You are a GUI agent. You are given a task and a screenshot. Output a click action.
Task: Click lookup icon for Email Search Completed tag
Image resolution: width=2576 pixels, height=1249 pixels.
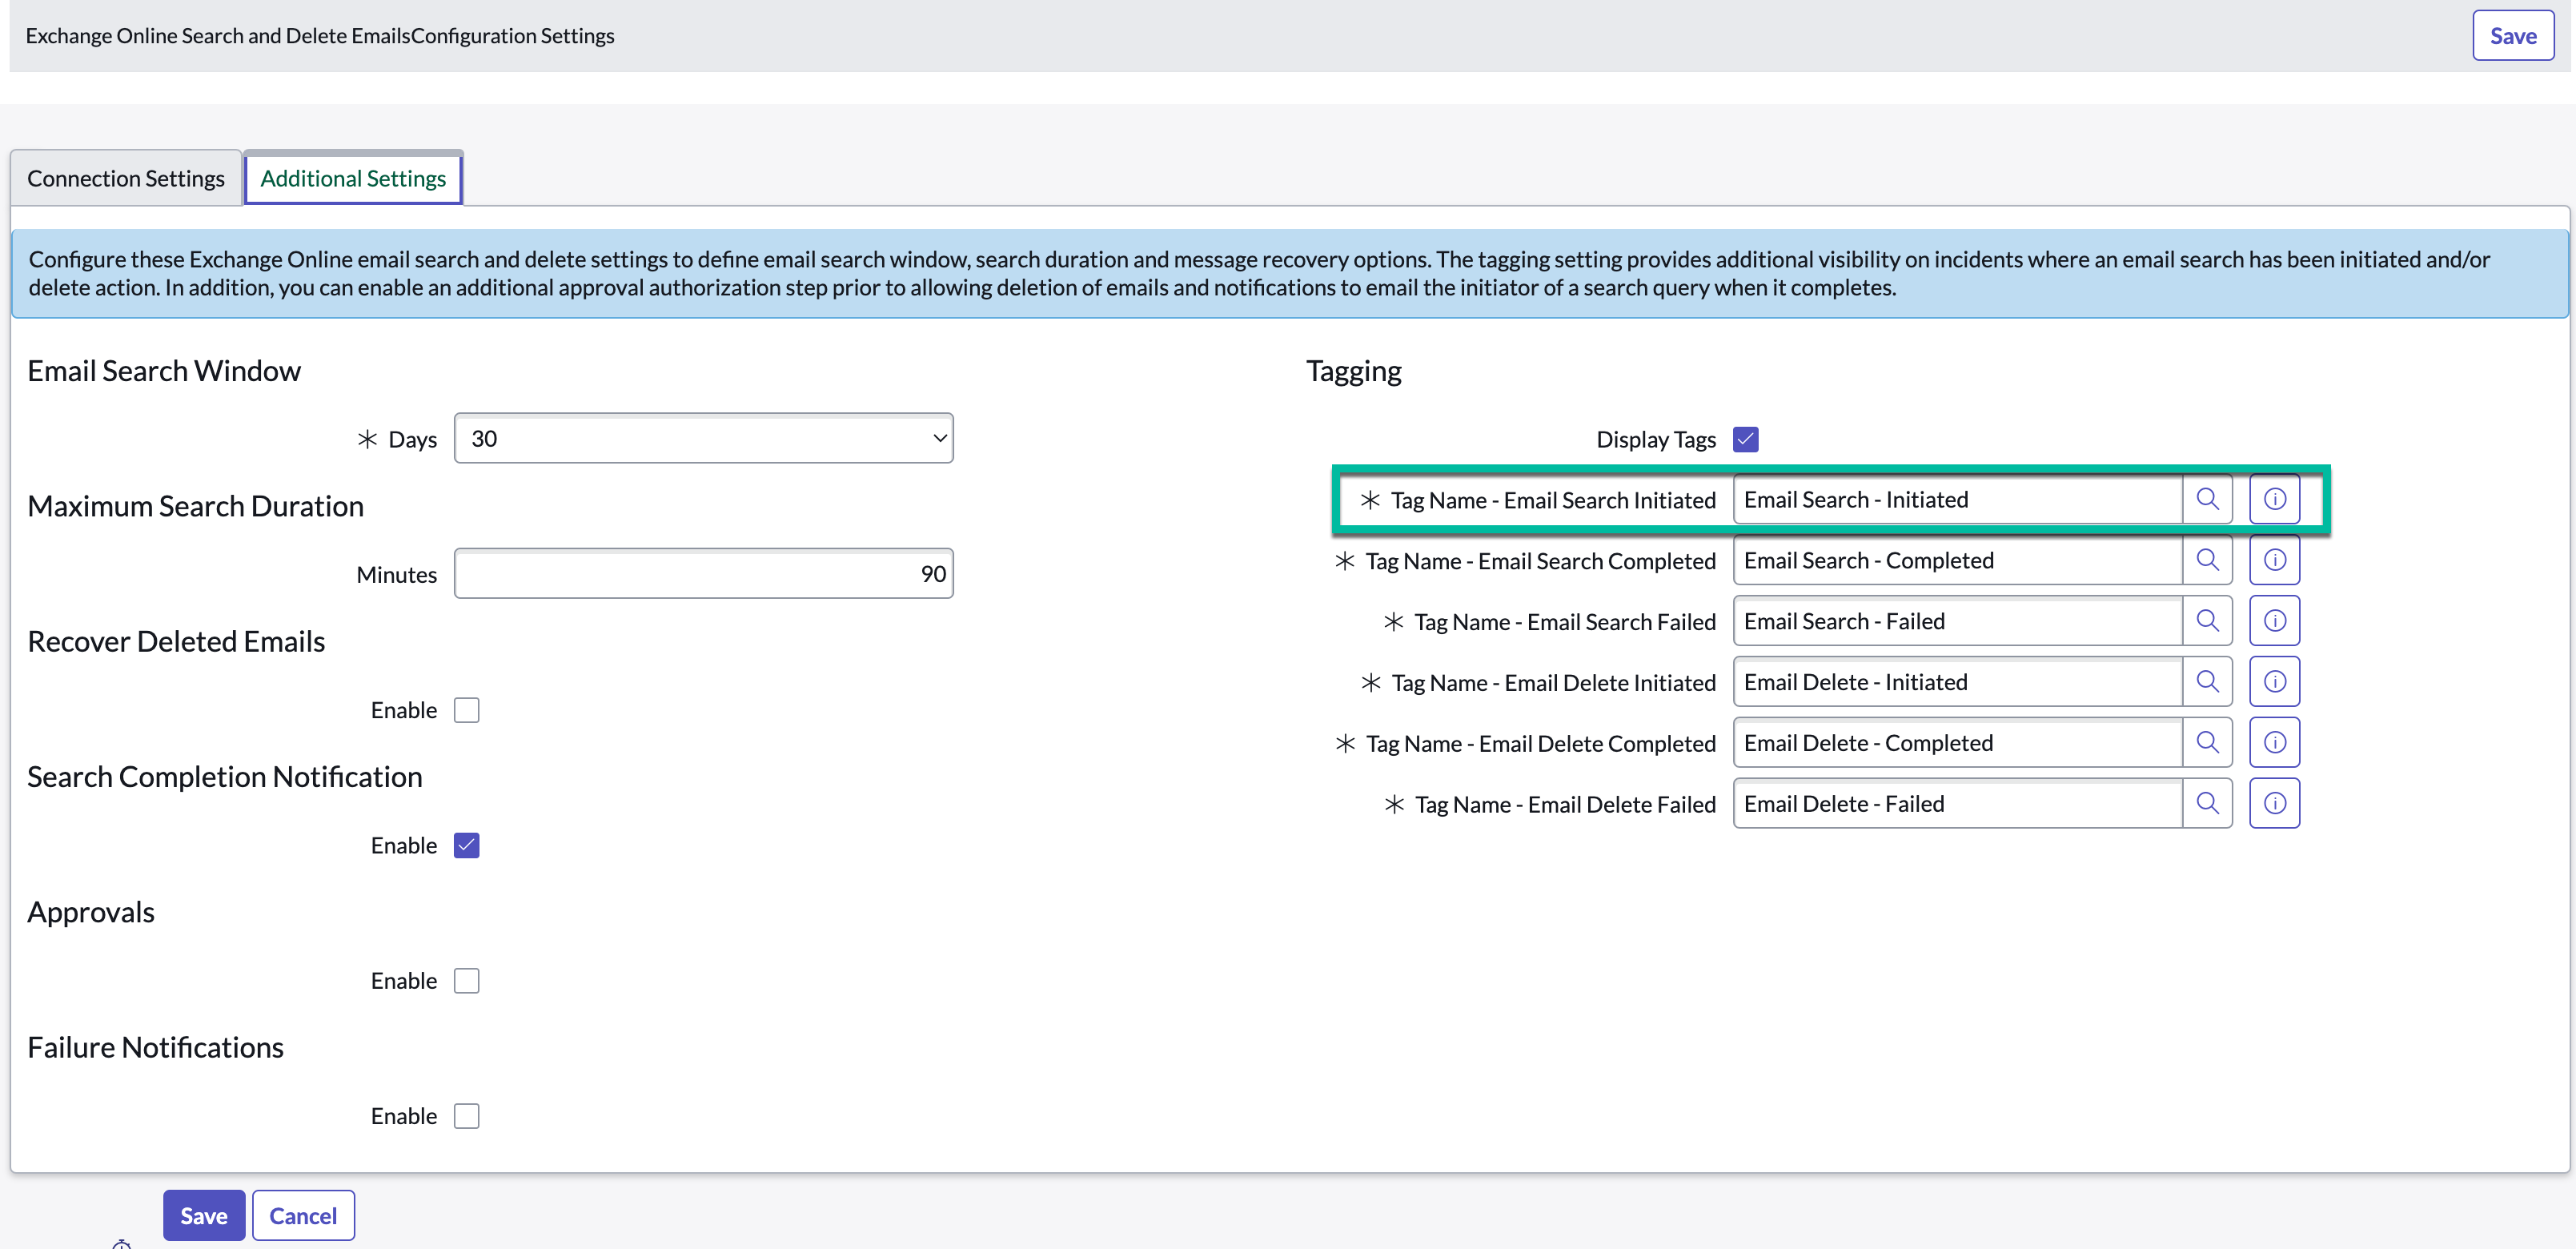click(2207, 560)
